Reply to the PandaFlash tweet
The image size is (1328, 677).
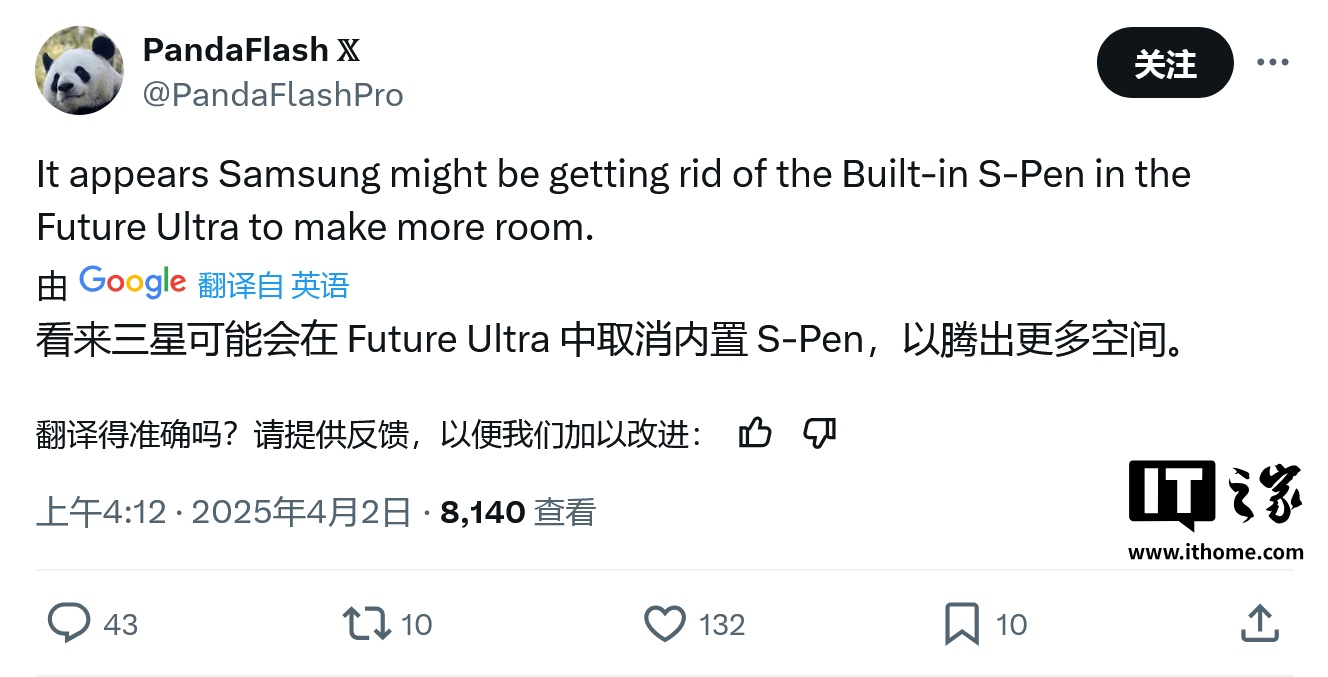(70, 624)
